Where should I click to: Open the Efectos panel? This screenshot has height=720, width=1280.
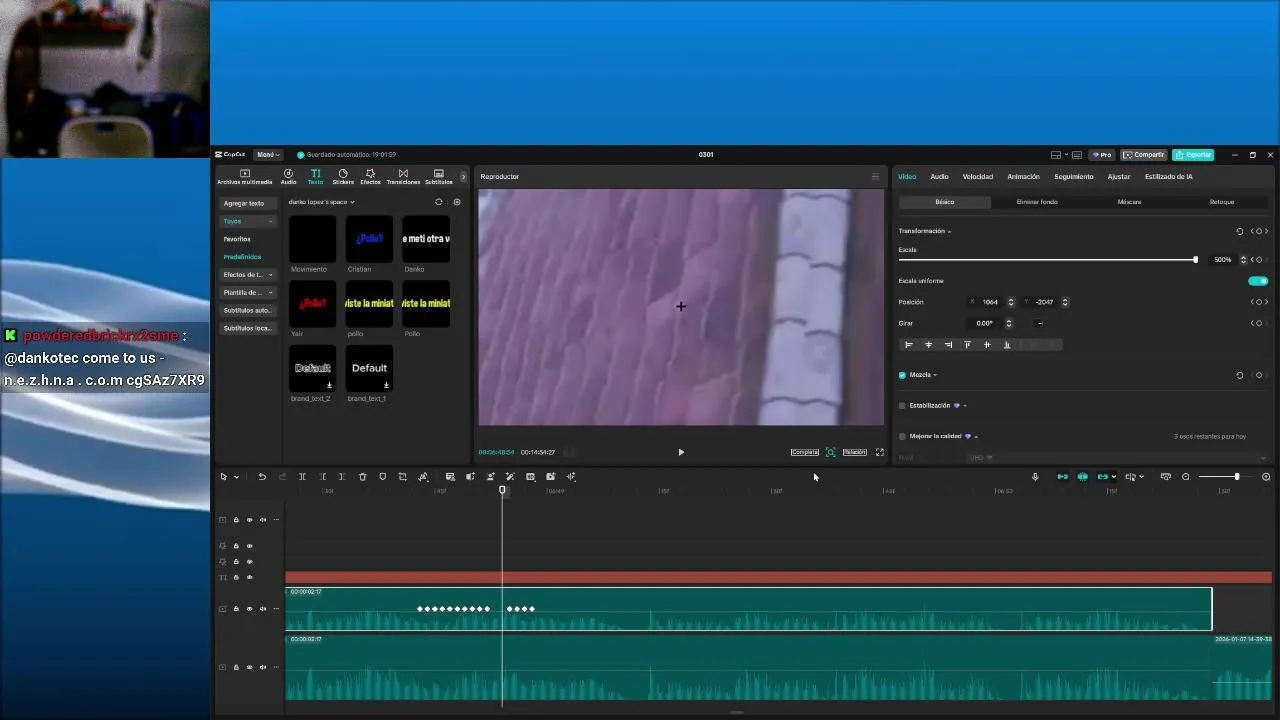370,177
